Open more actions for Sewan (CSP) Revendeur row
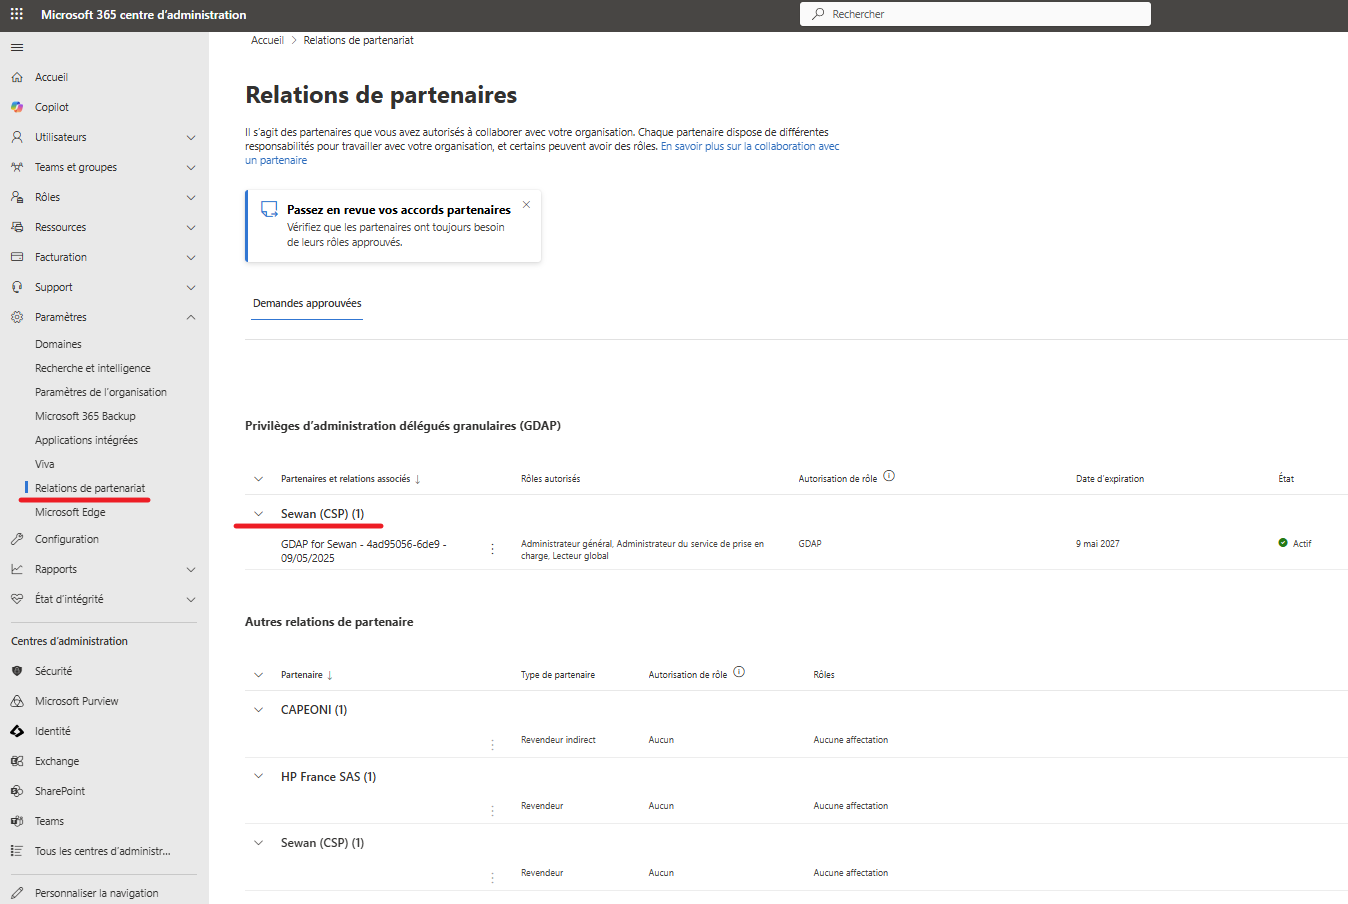 493,878
